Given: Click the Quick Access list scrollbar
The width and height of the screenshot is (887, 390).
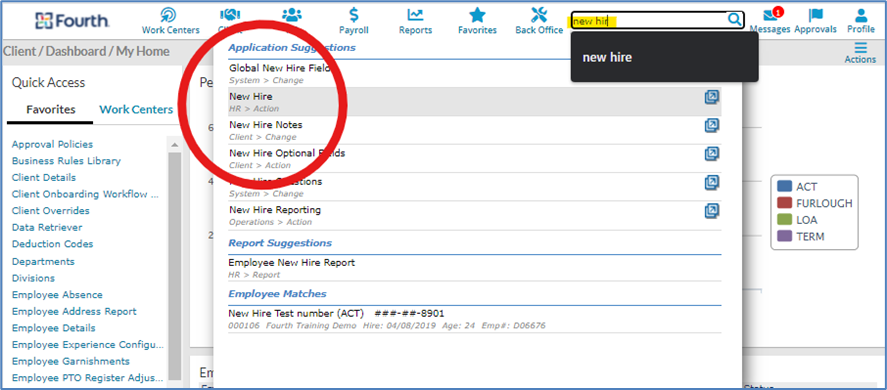Looking at the screenshot, I should [175, 266].
